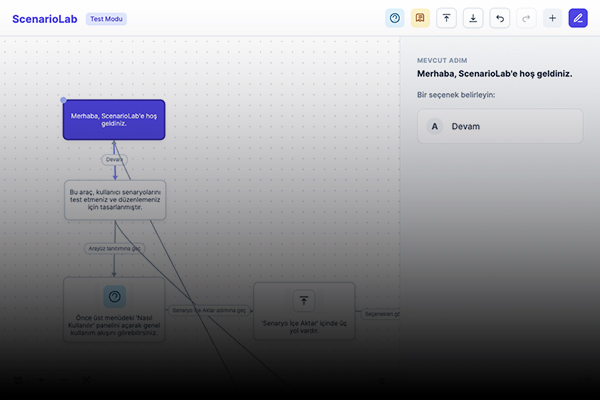Add a new node with plus icon
This screenshot has height=400, width=600.
(x=552, y=18)
